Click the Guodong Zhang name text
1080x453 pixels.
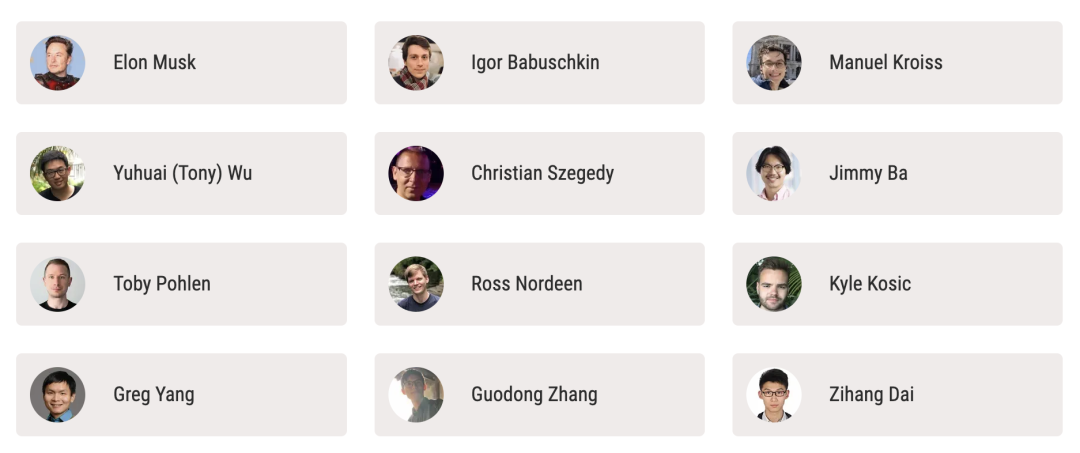[x=534, y=395]
